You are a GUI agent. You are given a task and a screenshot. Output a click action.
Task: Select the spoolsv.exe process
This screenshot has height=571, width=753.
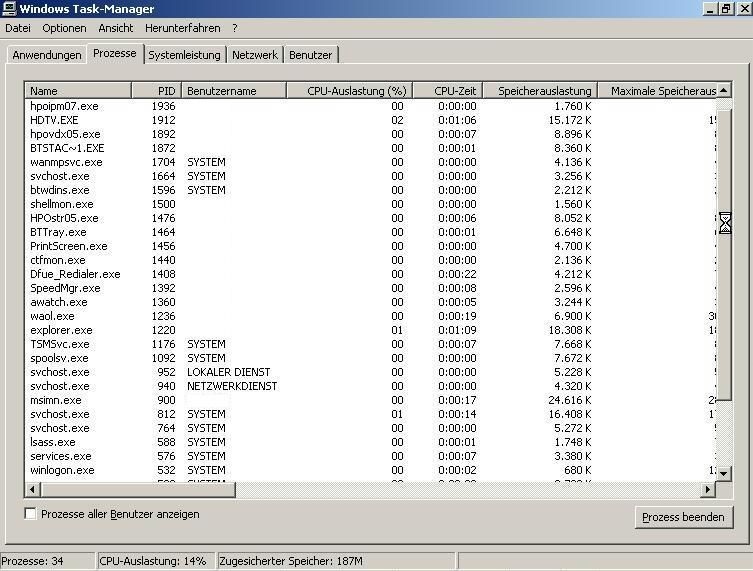(371, 358)
